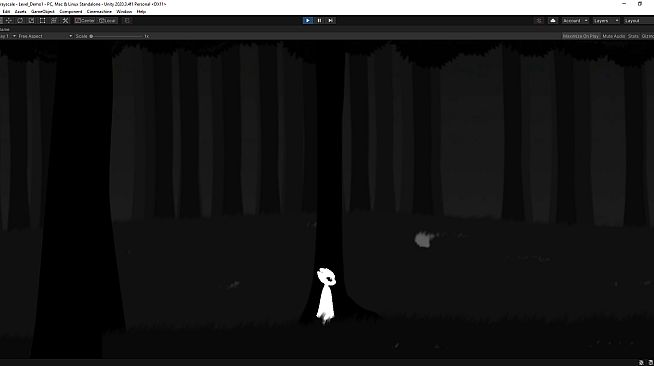654x366 pixels.
Task: Pause the running game
Action: (319, 20)
